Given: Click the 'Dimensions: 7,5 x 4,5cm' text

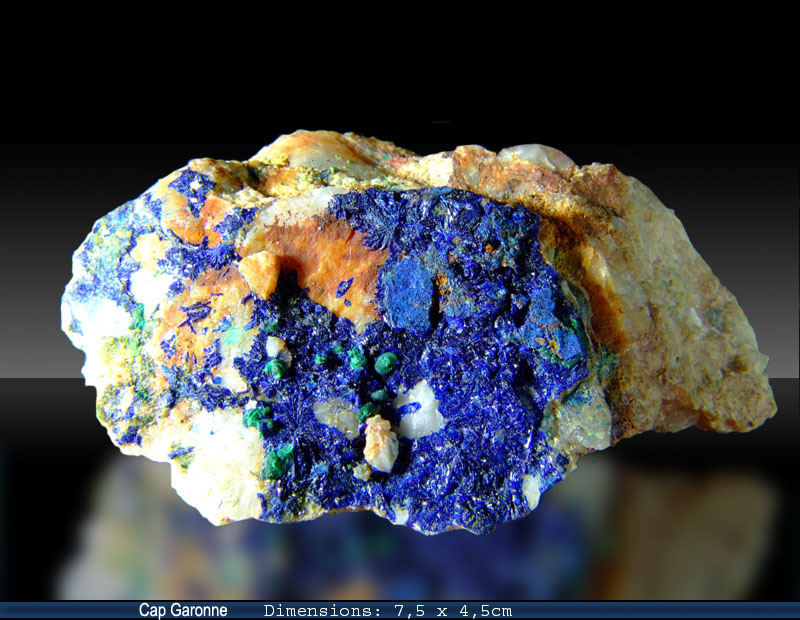Looking at the screenshot, I should [388, 611].
